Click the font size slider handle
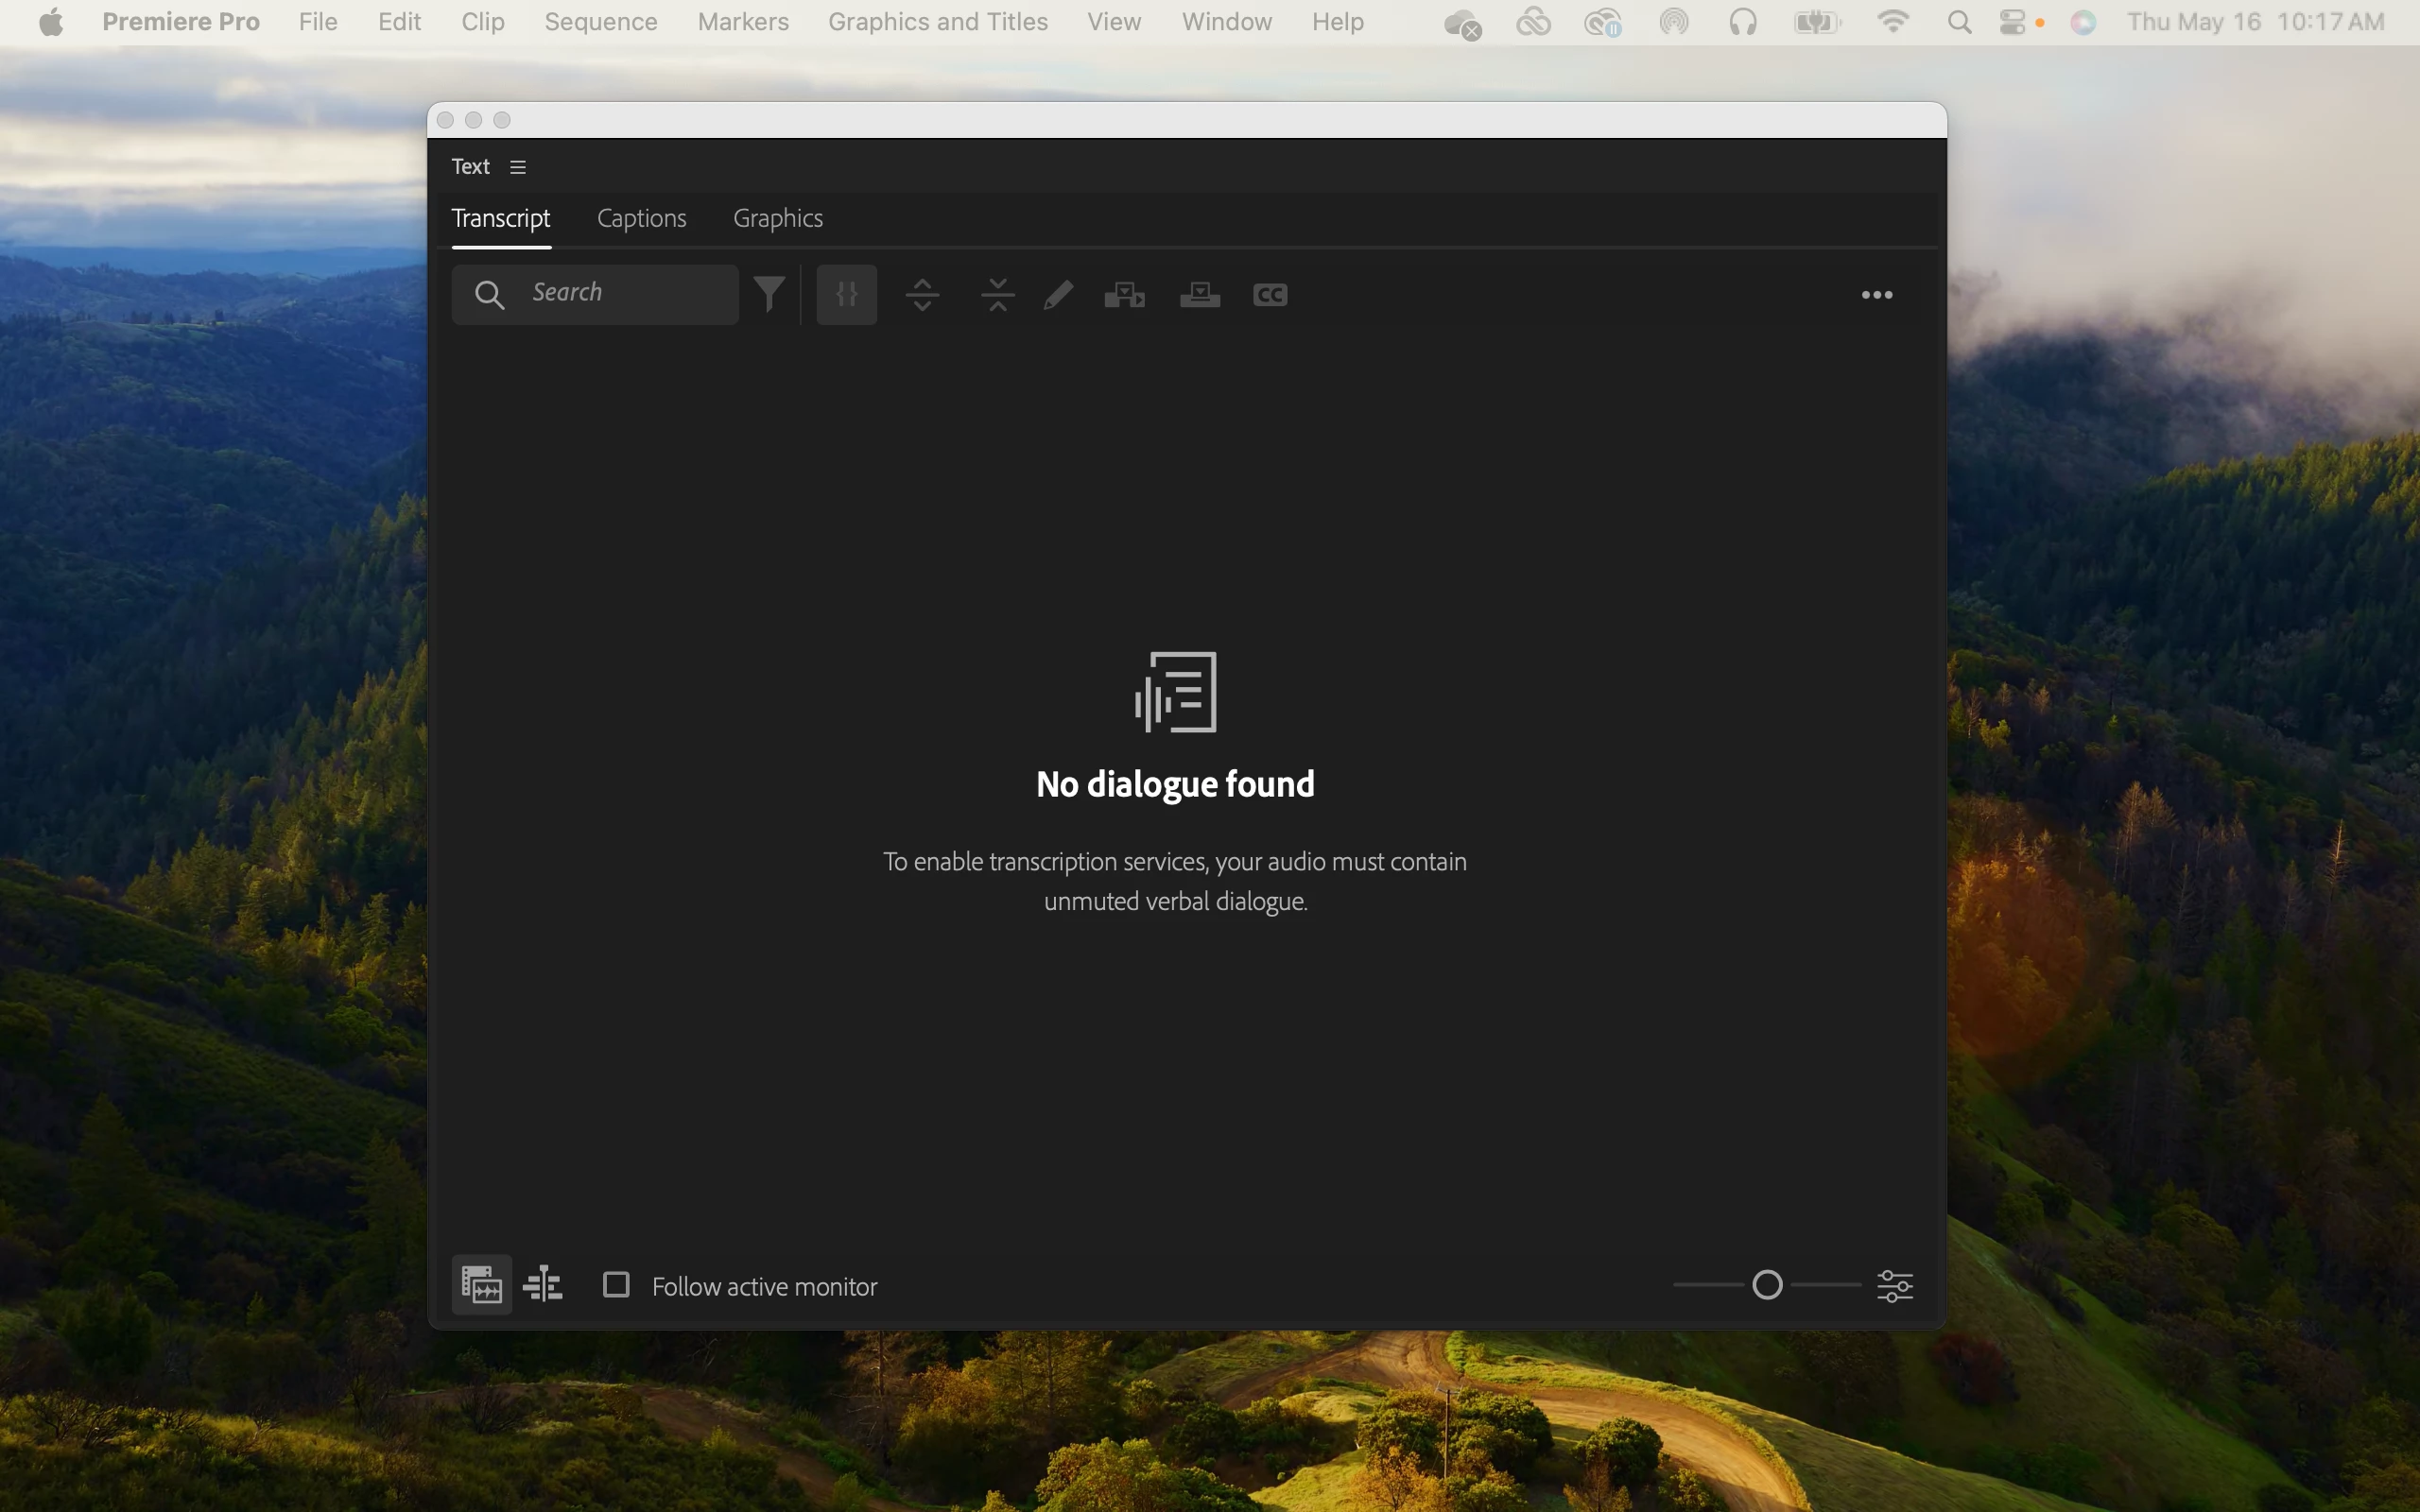2420x1512 pixels. coord(1767,1284)
